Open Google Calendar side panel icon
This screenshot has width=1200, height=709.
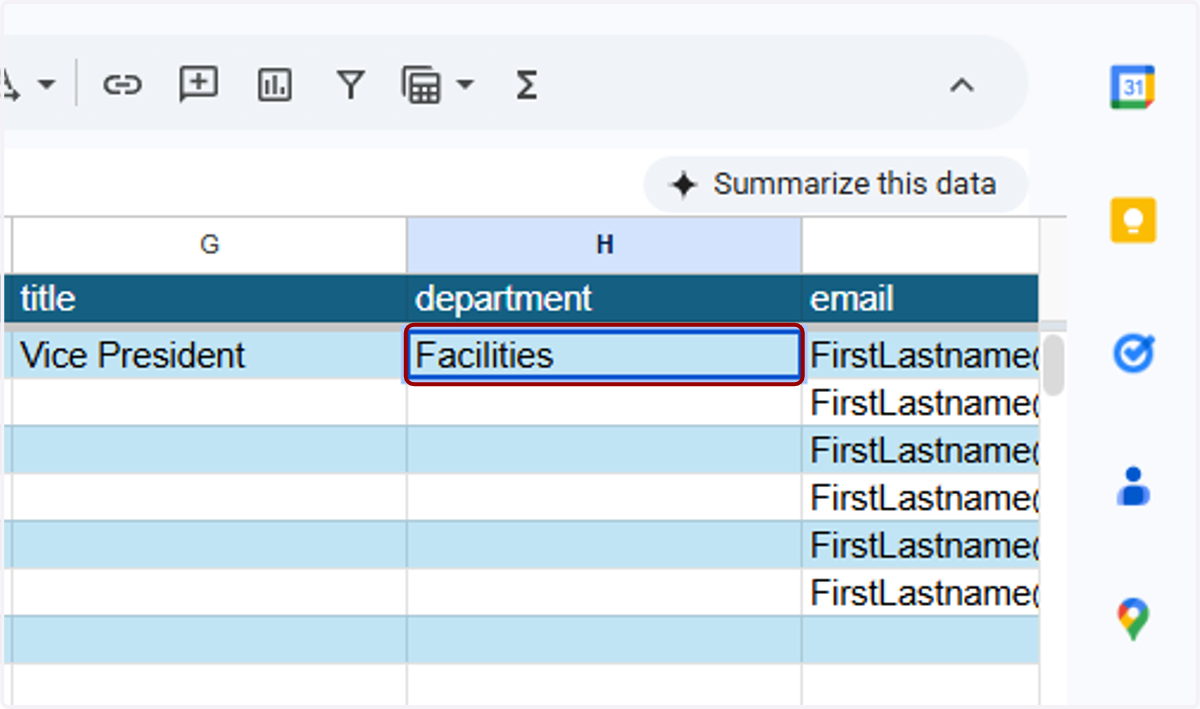pos(1133,87)
